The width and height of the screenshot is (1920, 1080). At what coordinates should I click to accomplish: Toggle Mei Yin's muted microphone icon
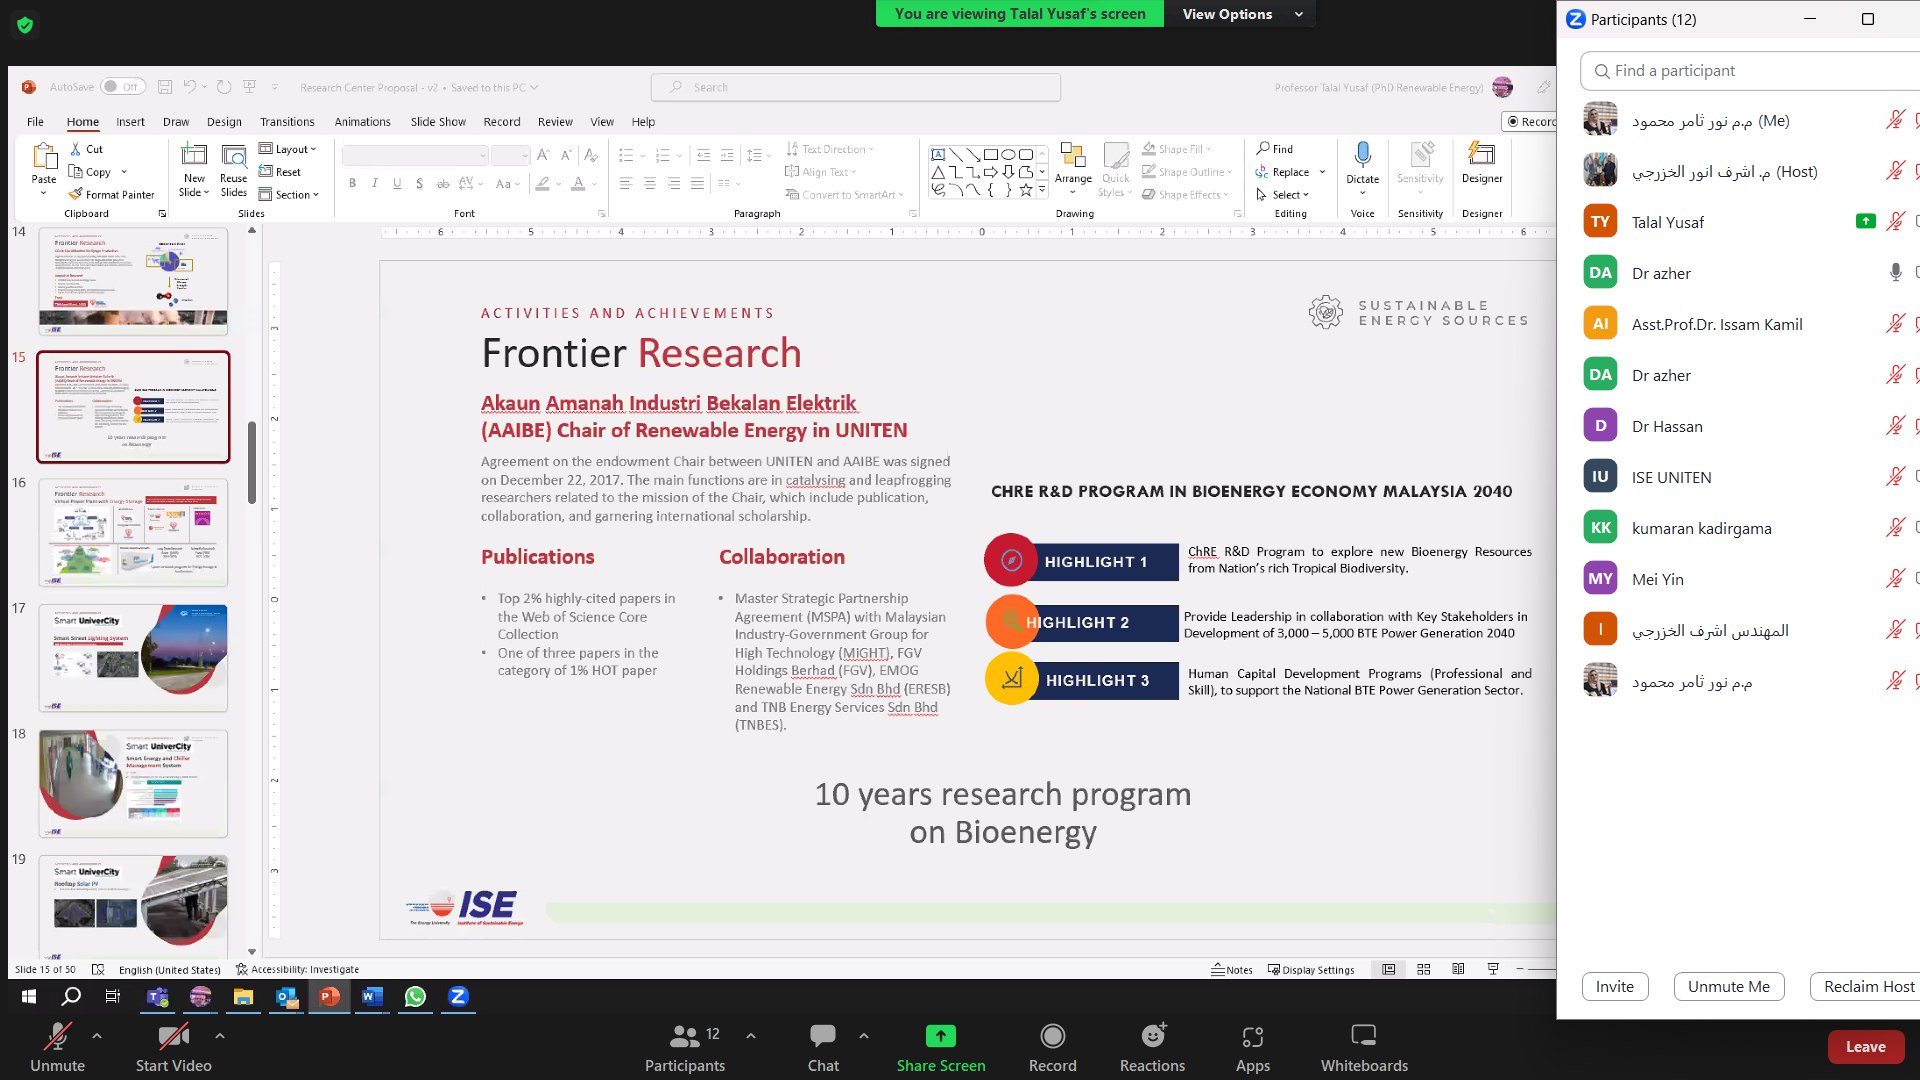(1895, 579)
